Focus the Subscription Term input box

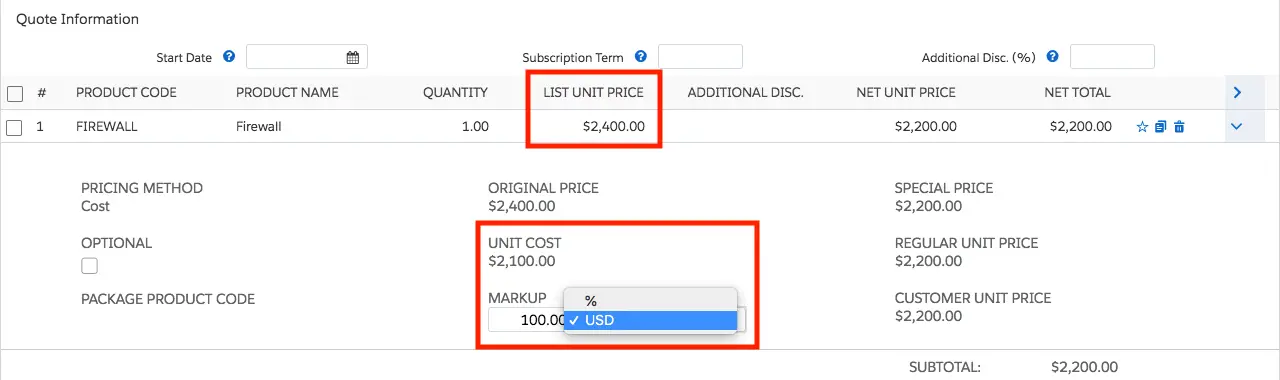pos(700,57)
